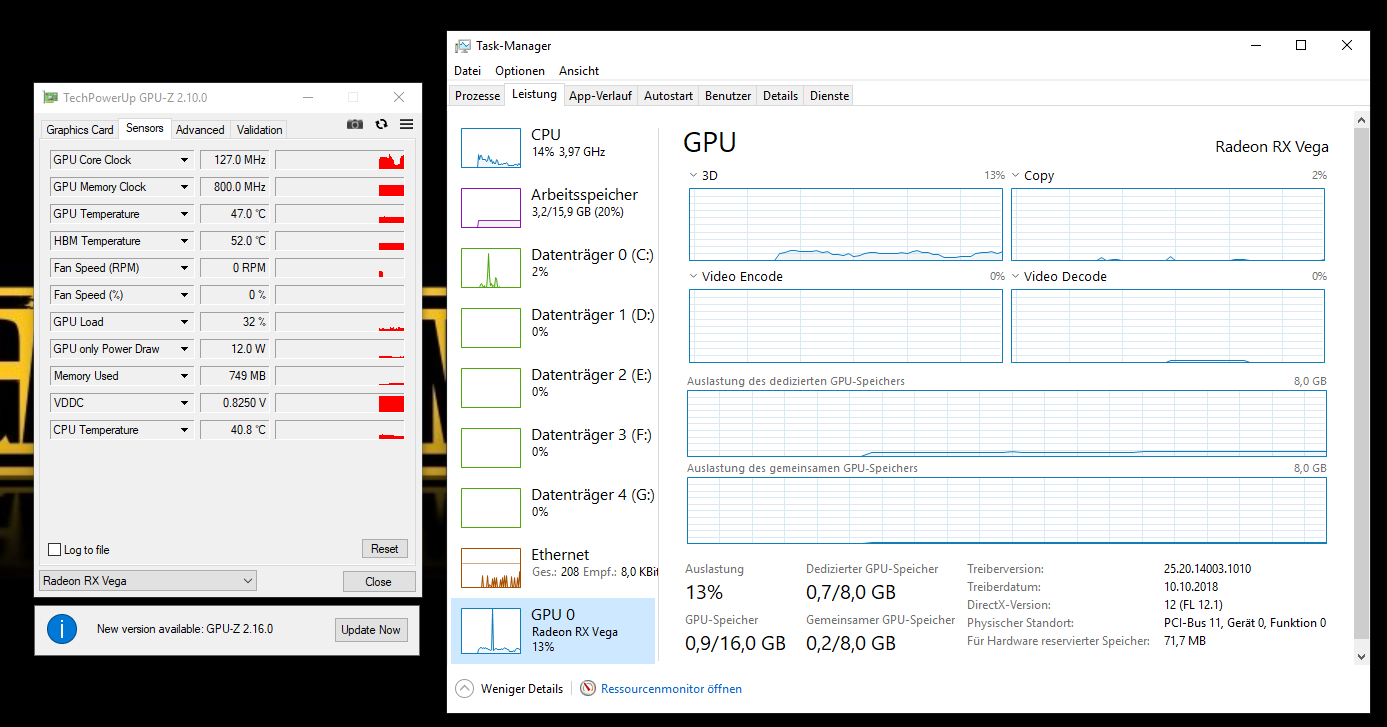The width and height of the screenshot is (1387, 727).
Task: Open the Datei menu
Action: (x=467, y=71)
